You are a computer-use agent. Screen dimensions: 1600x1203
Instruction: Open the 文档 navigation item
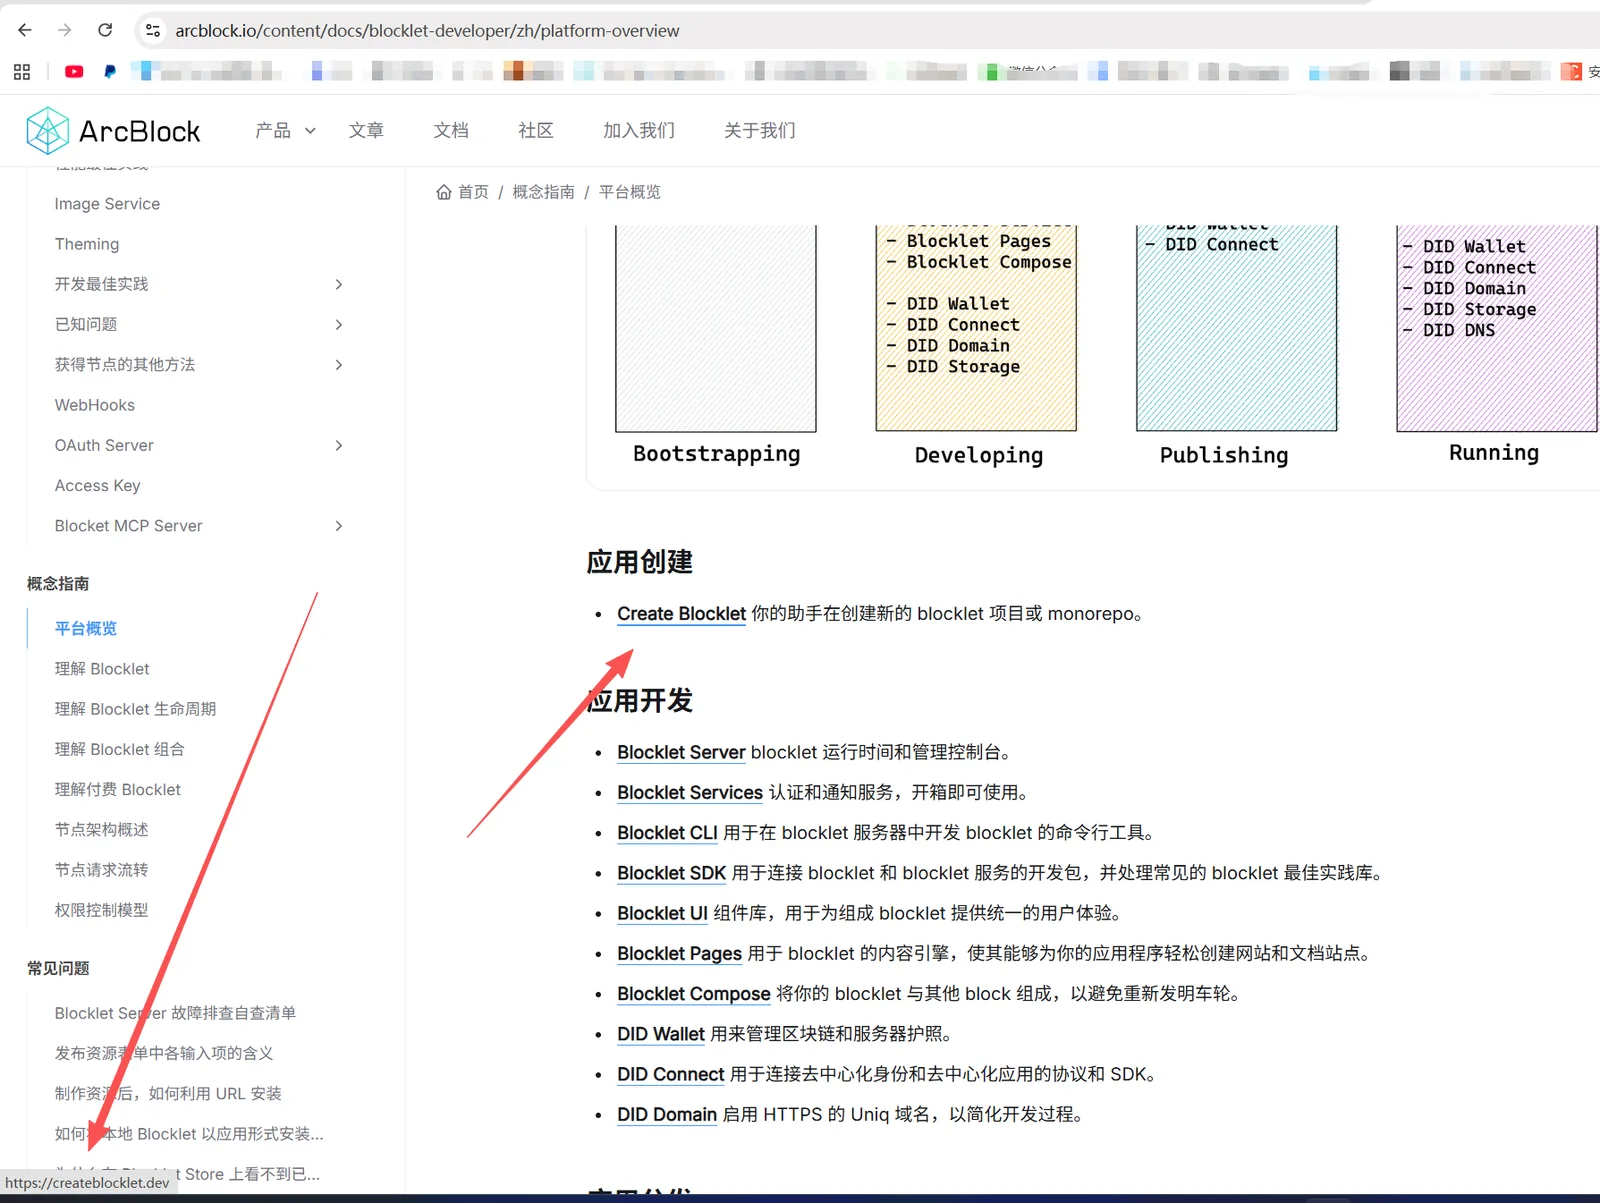pyautogui.click(x=451, y=131)
